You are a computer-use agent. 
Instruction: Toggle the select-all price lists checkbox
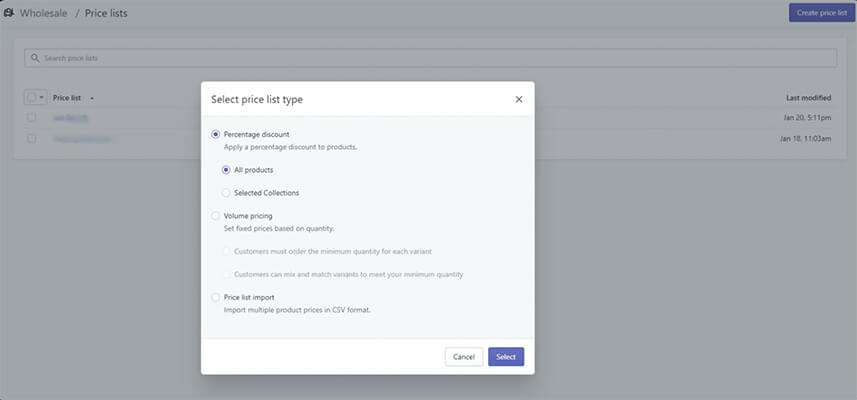[x=31, y=98]
